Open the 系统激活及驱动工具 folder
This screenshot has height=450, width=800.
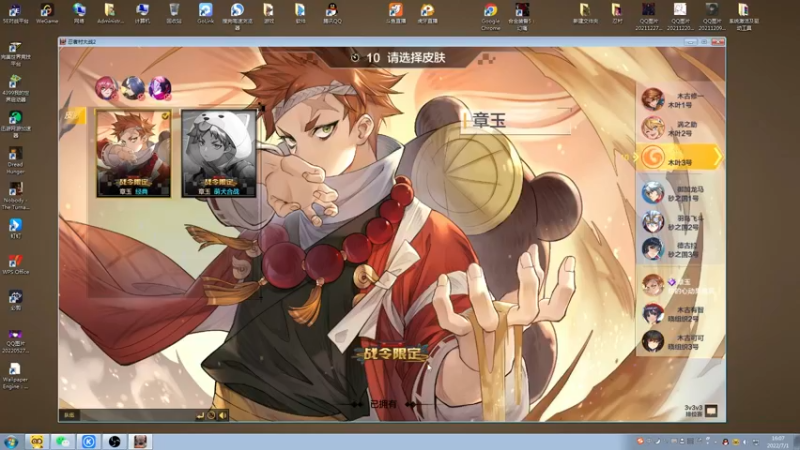click(743, 15)
